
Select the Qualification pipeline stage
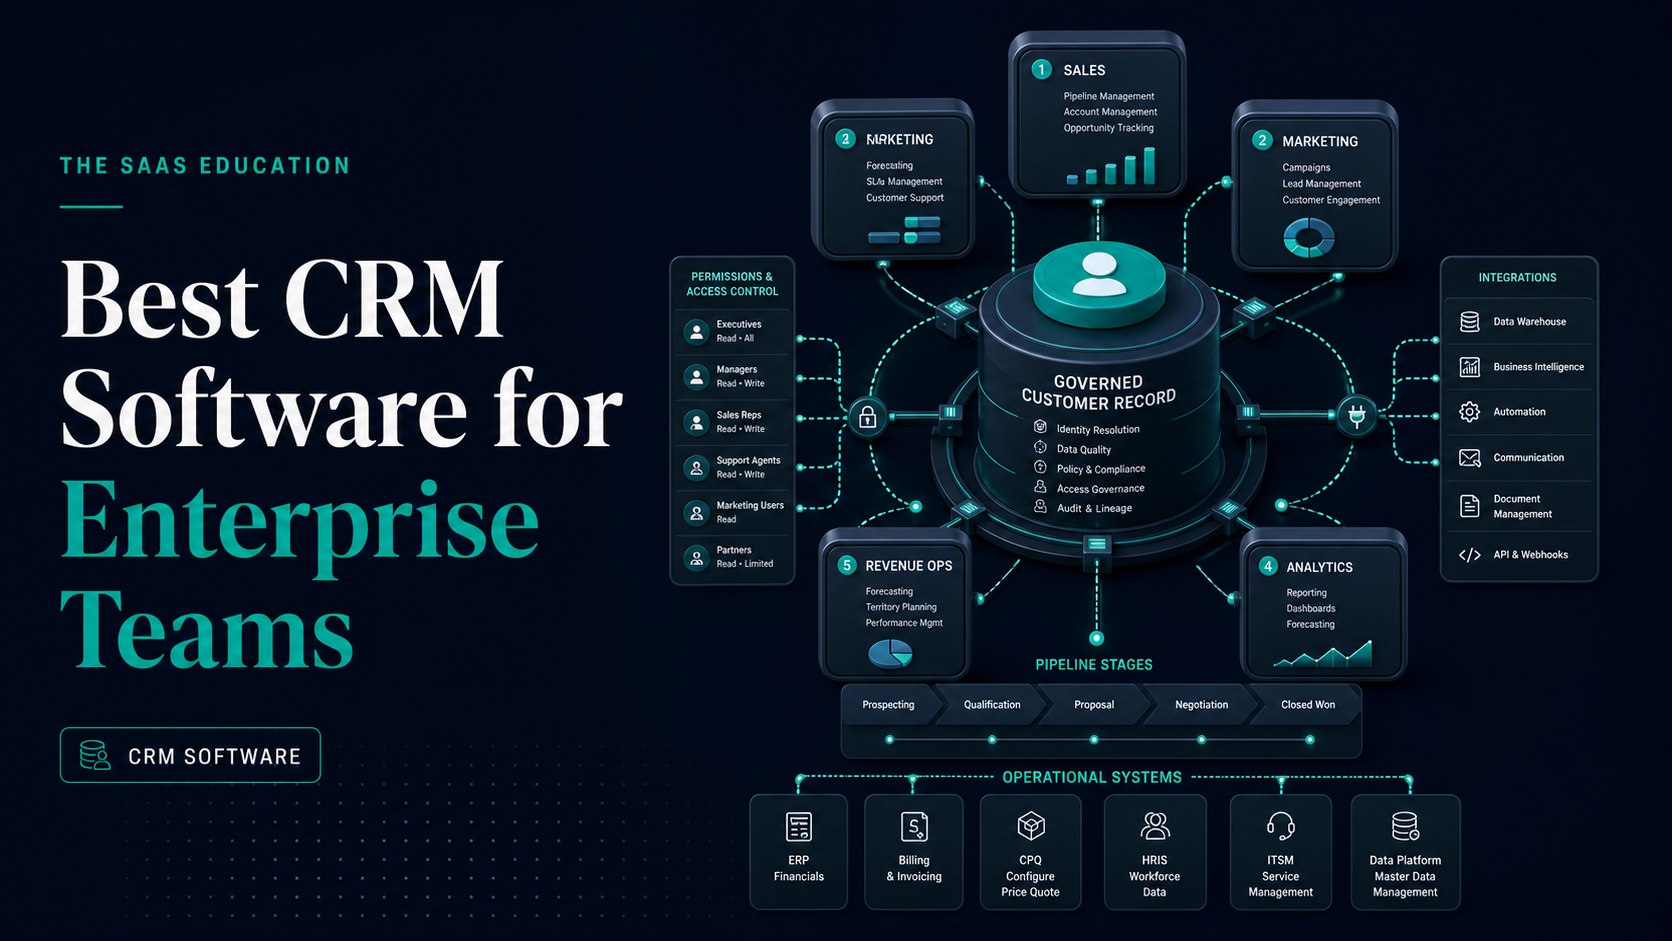(992, 705)
